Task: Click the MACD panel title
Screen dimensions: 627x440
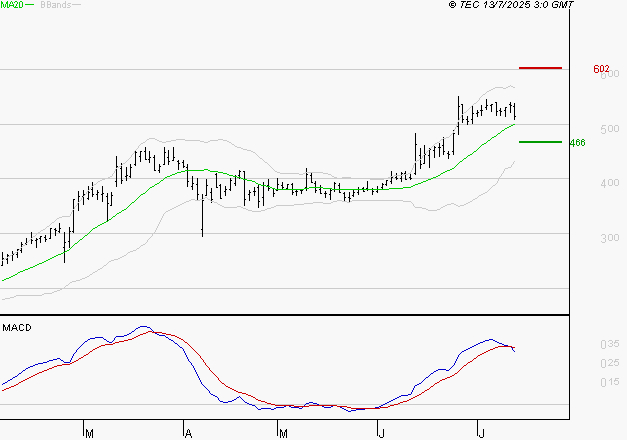Action: pyautogui.click(x=15, y=327)
